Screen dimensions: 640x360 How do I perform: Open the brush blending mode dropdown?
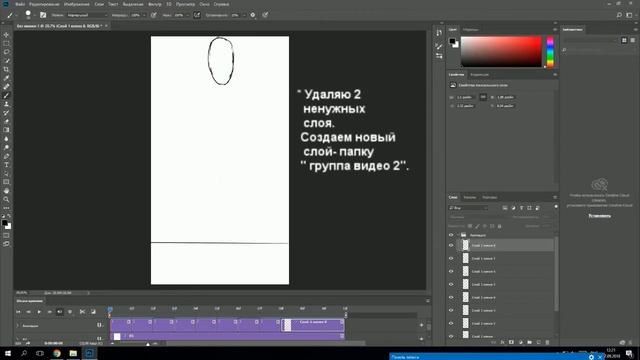pos(87,15)
